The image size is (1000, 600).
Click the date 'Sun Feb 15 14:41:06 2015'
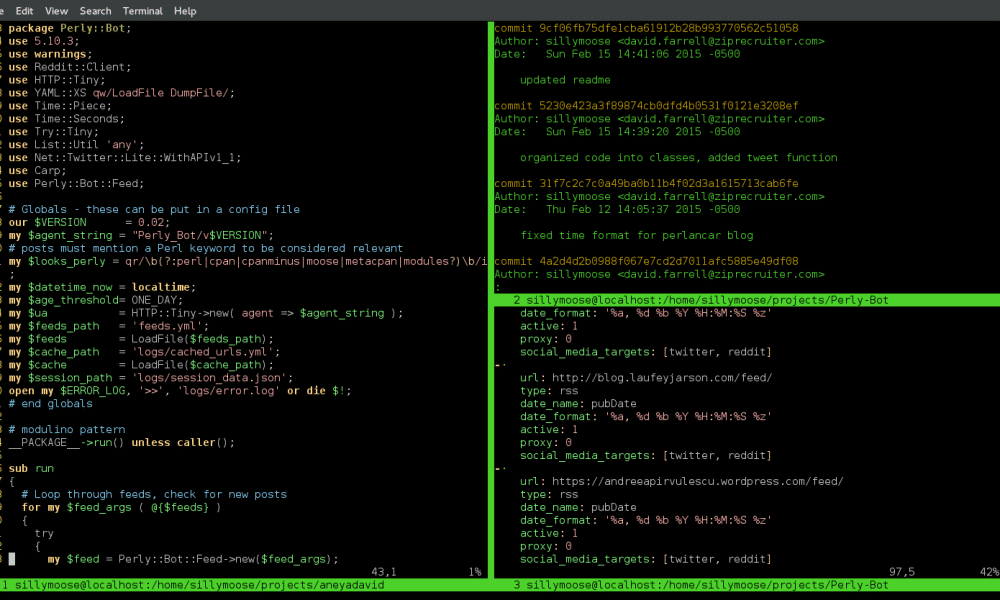(x=623, y=54)
